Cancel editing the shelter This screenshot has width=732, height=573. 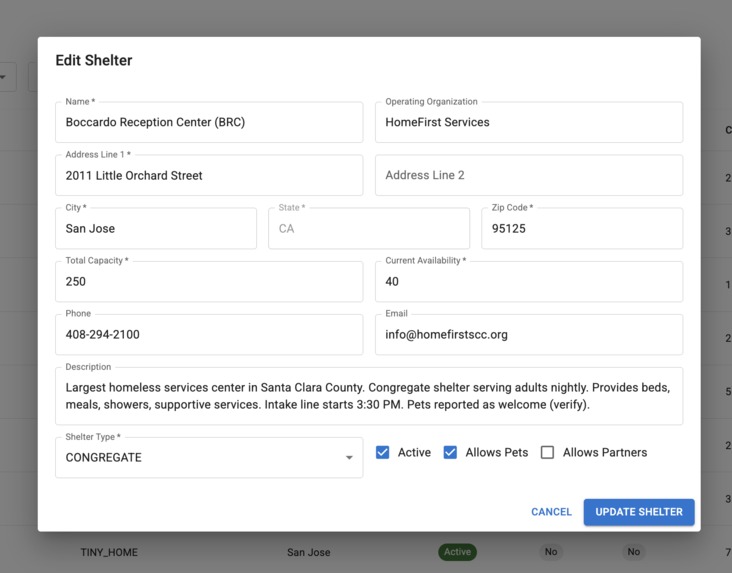pyautogui.click(x=551, y=512)
